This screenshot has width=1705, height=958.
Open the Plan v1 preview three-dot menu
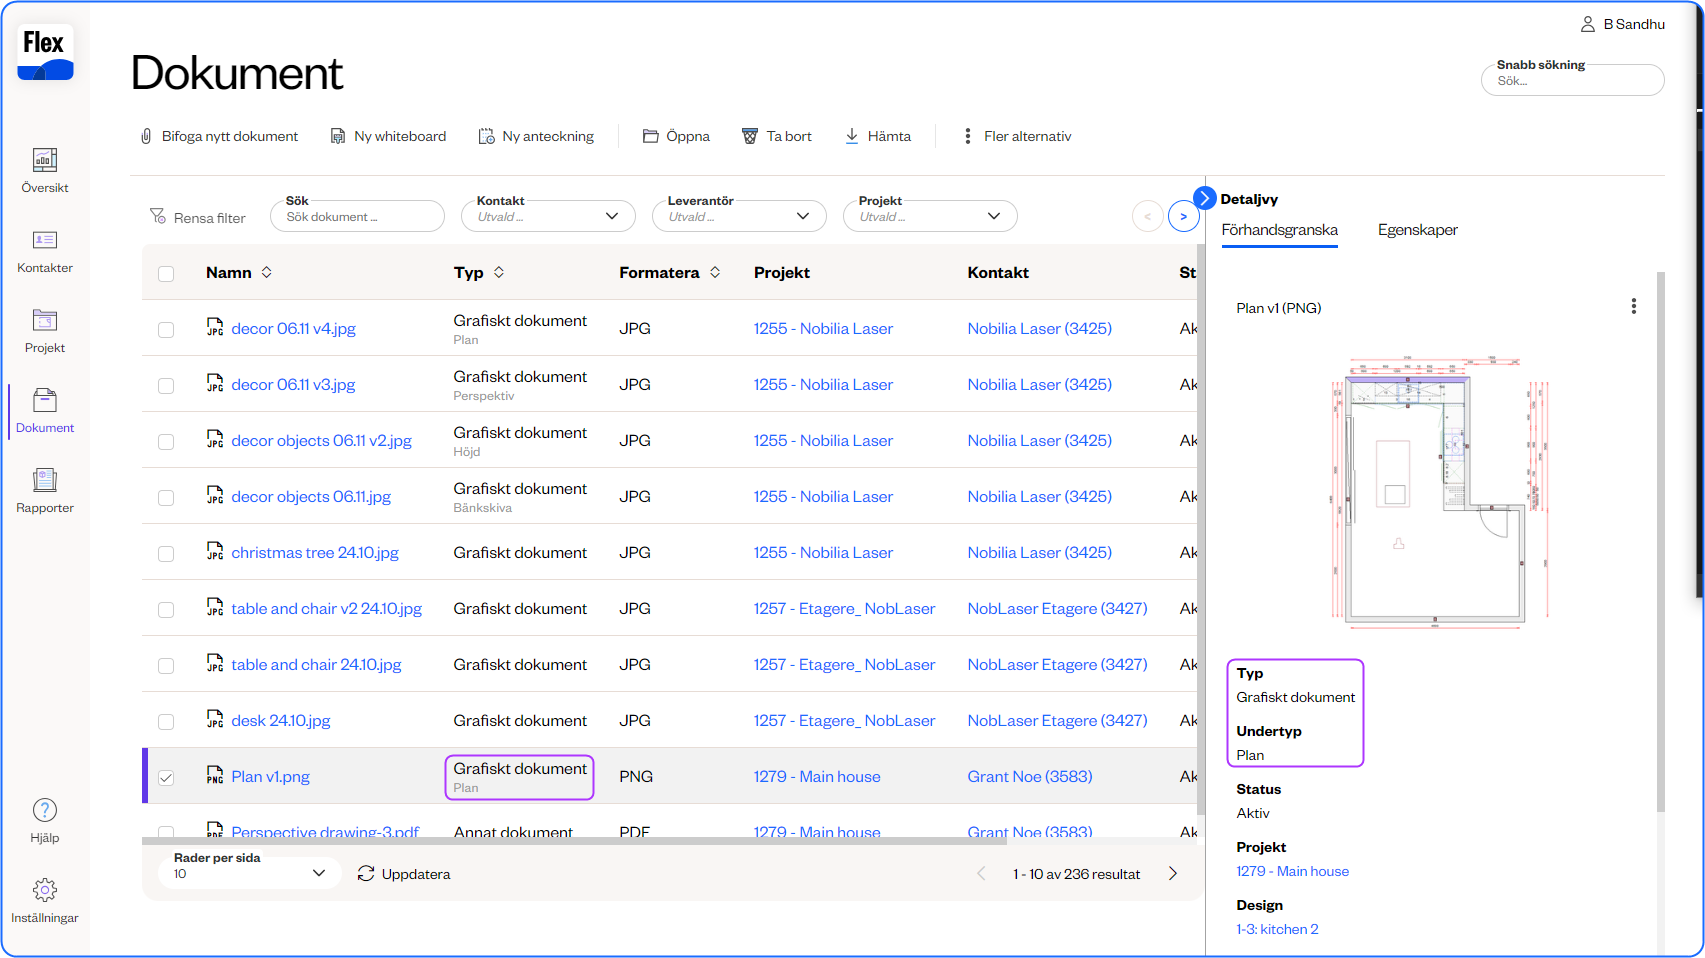pos(1633,306)
